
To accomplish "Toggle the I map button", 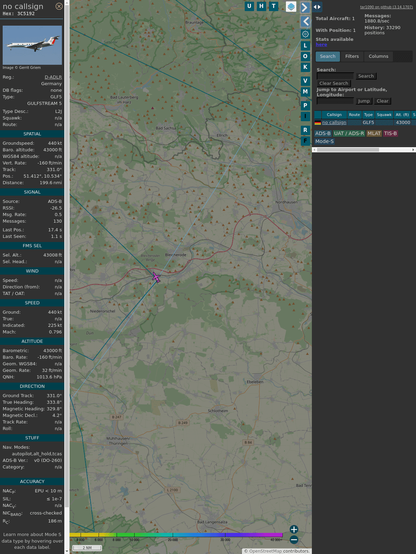I will pos(305,116).
